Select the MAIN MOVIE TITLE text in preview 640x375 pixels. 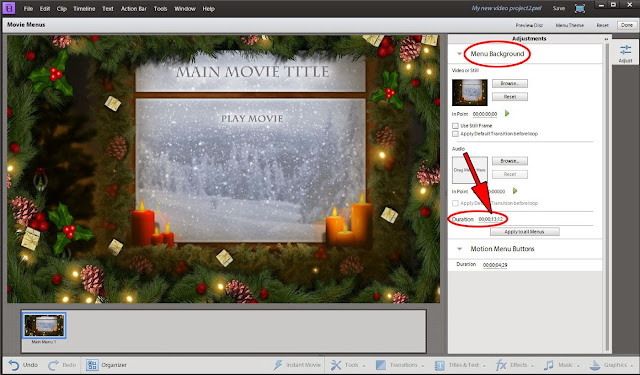tap(252, 72)
